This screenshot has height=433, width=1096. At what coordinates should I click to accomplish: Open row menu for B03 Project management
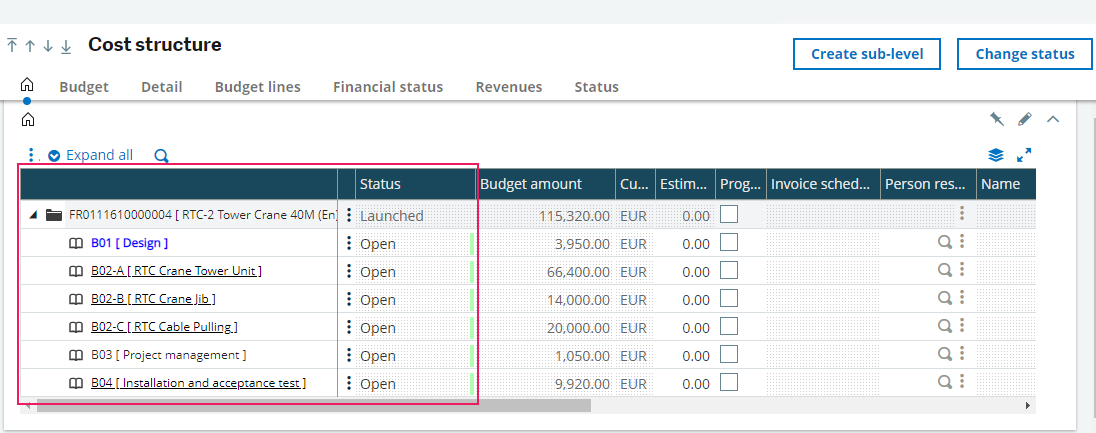(x=349, y=355)
